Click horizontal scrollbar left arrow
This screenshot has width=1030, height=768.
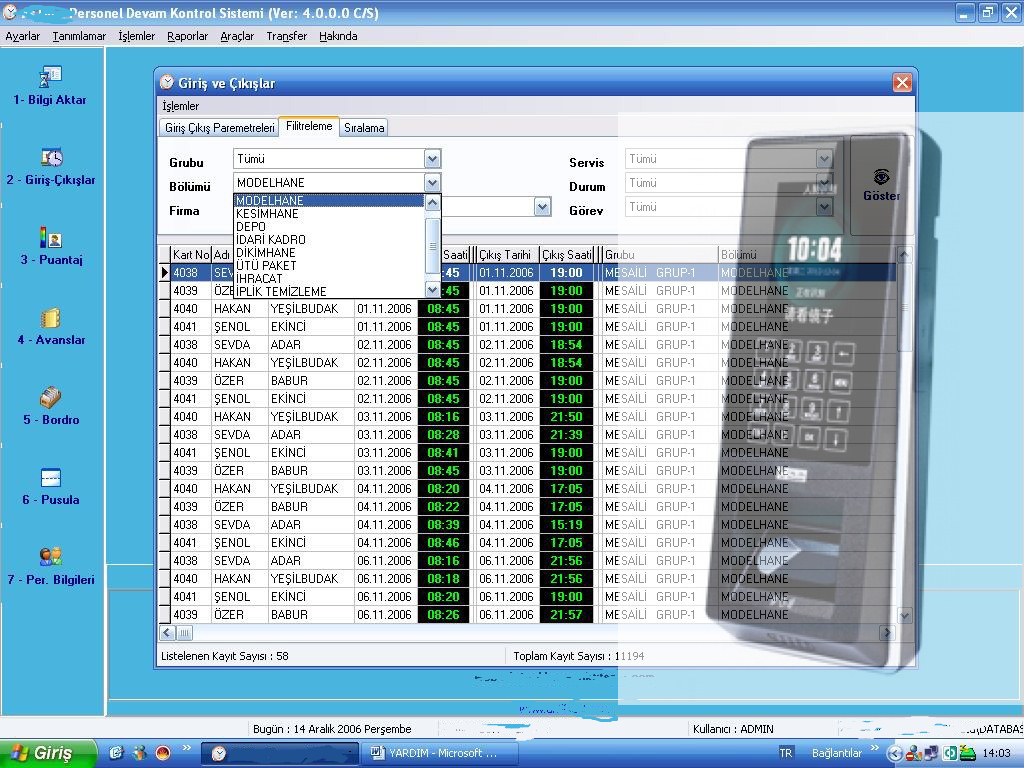168,633
